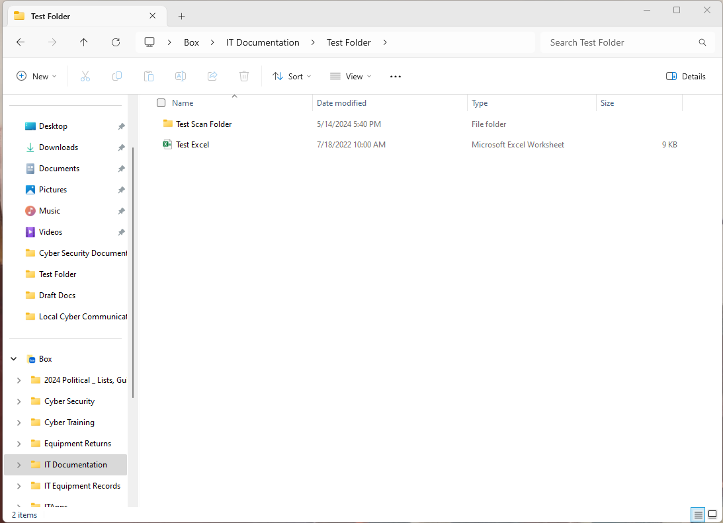This screenshot has height=524, width=724.
Task: Expand the Cyber Security folder node
Action: [19, 402]
